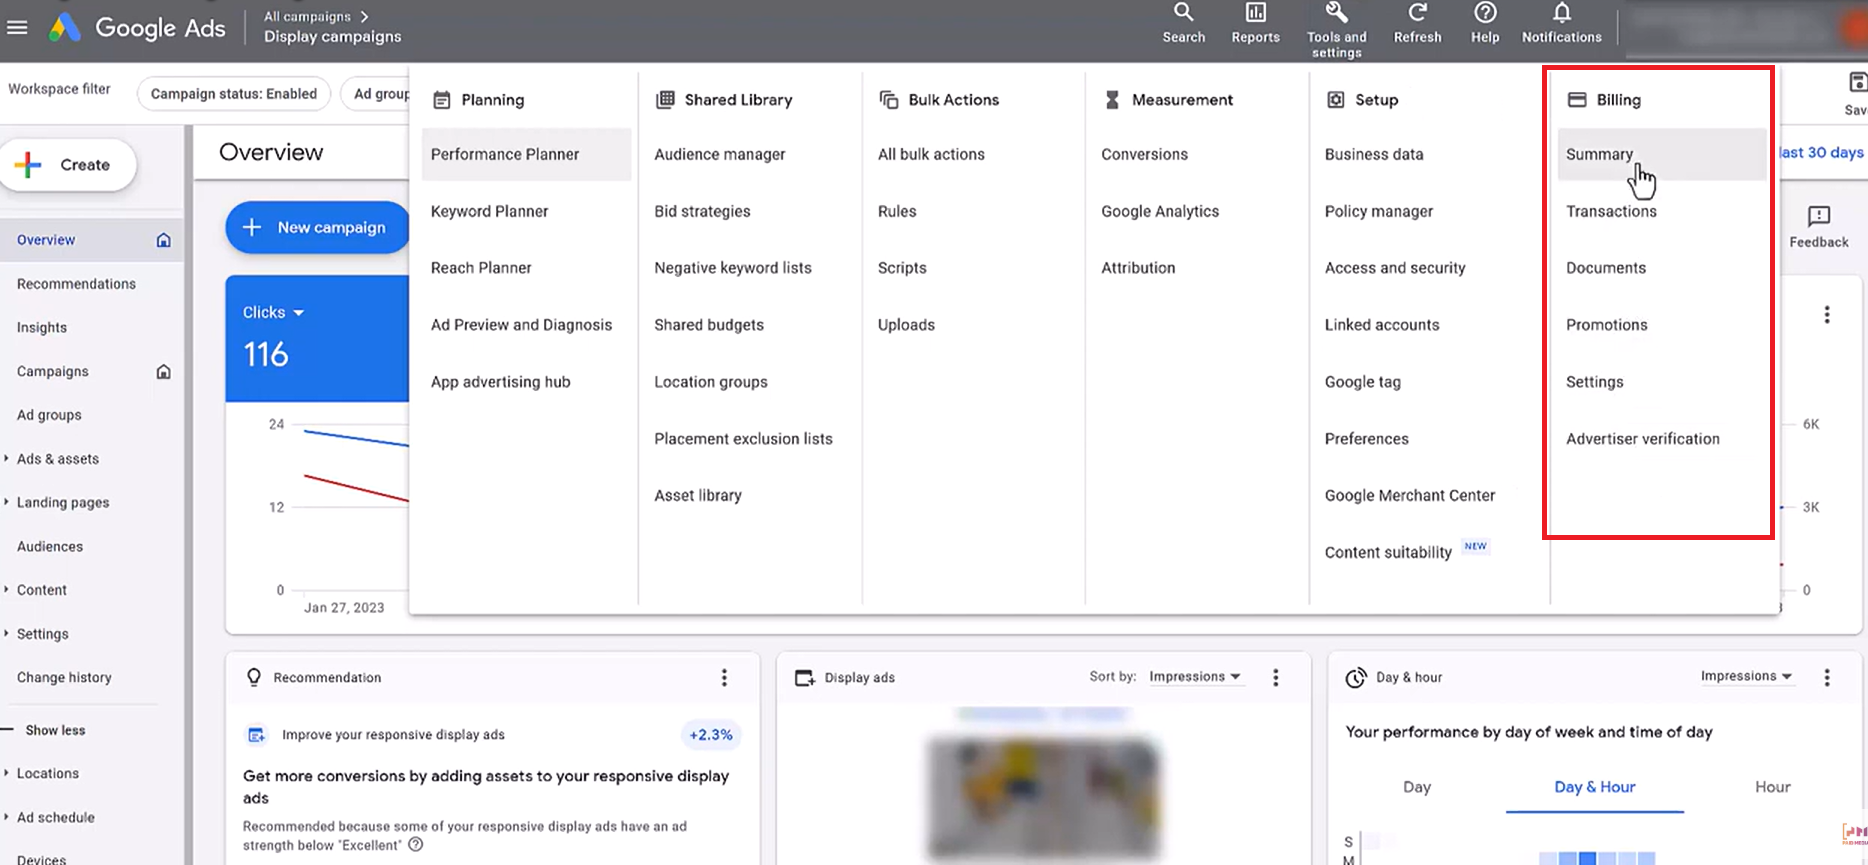Click home icon beside Overview
The width and height of the screenshot is (1868, 865).
click(x=164, y=240)
